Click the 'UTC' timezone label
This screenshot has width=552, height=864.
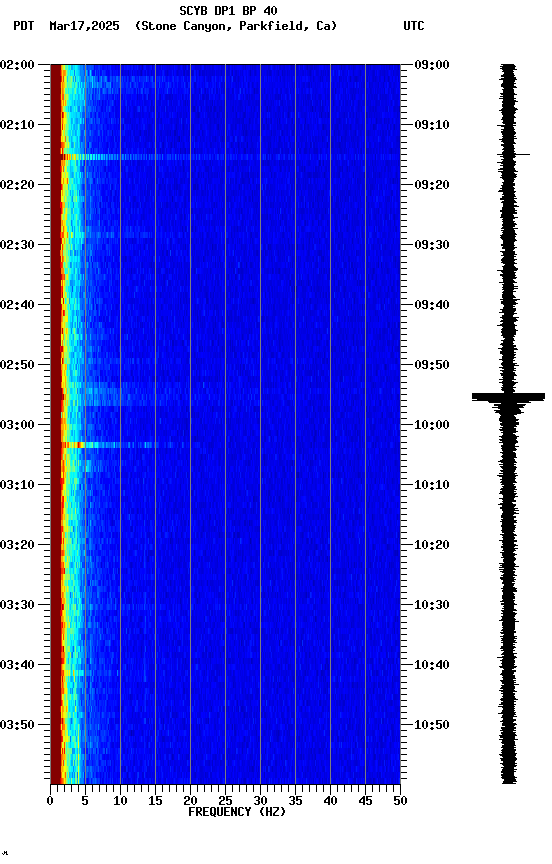[414, 26]
